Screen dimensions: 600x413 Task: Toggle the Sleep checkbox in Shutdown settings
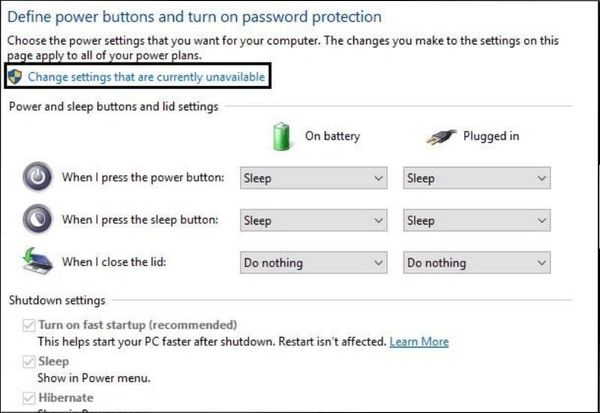27,362
